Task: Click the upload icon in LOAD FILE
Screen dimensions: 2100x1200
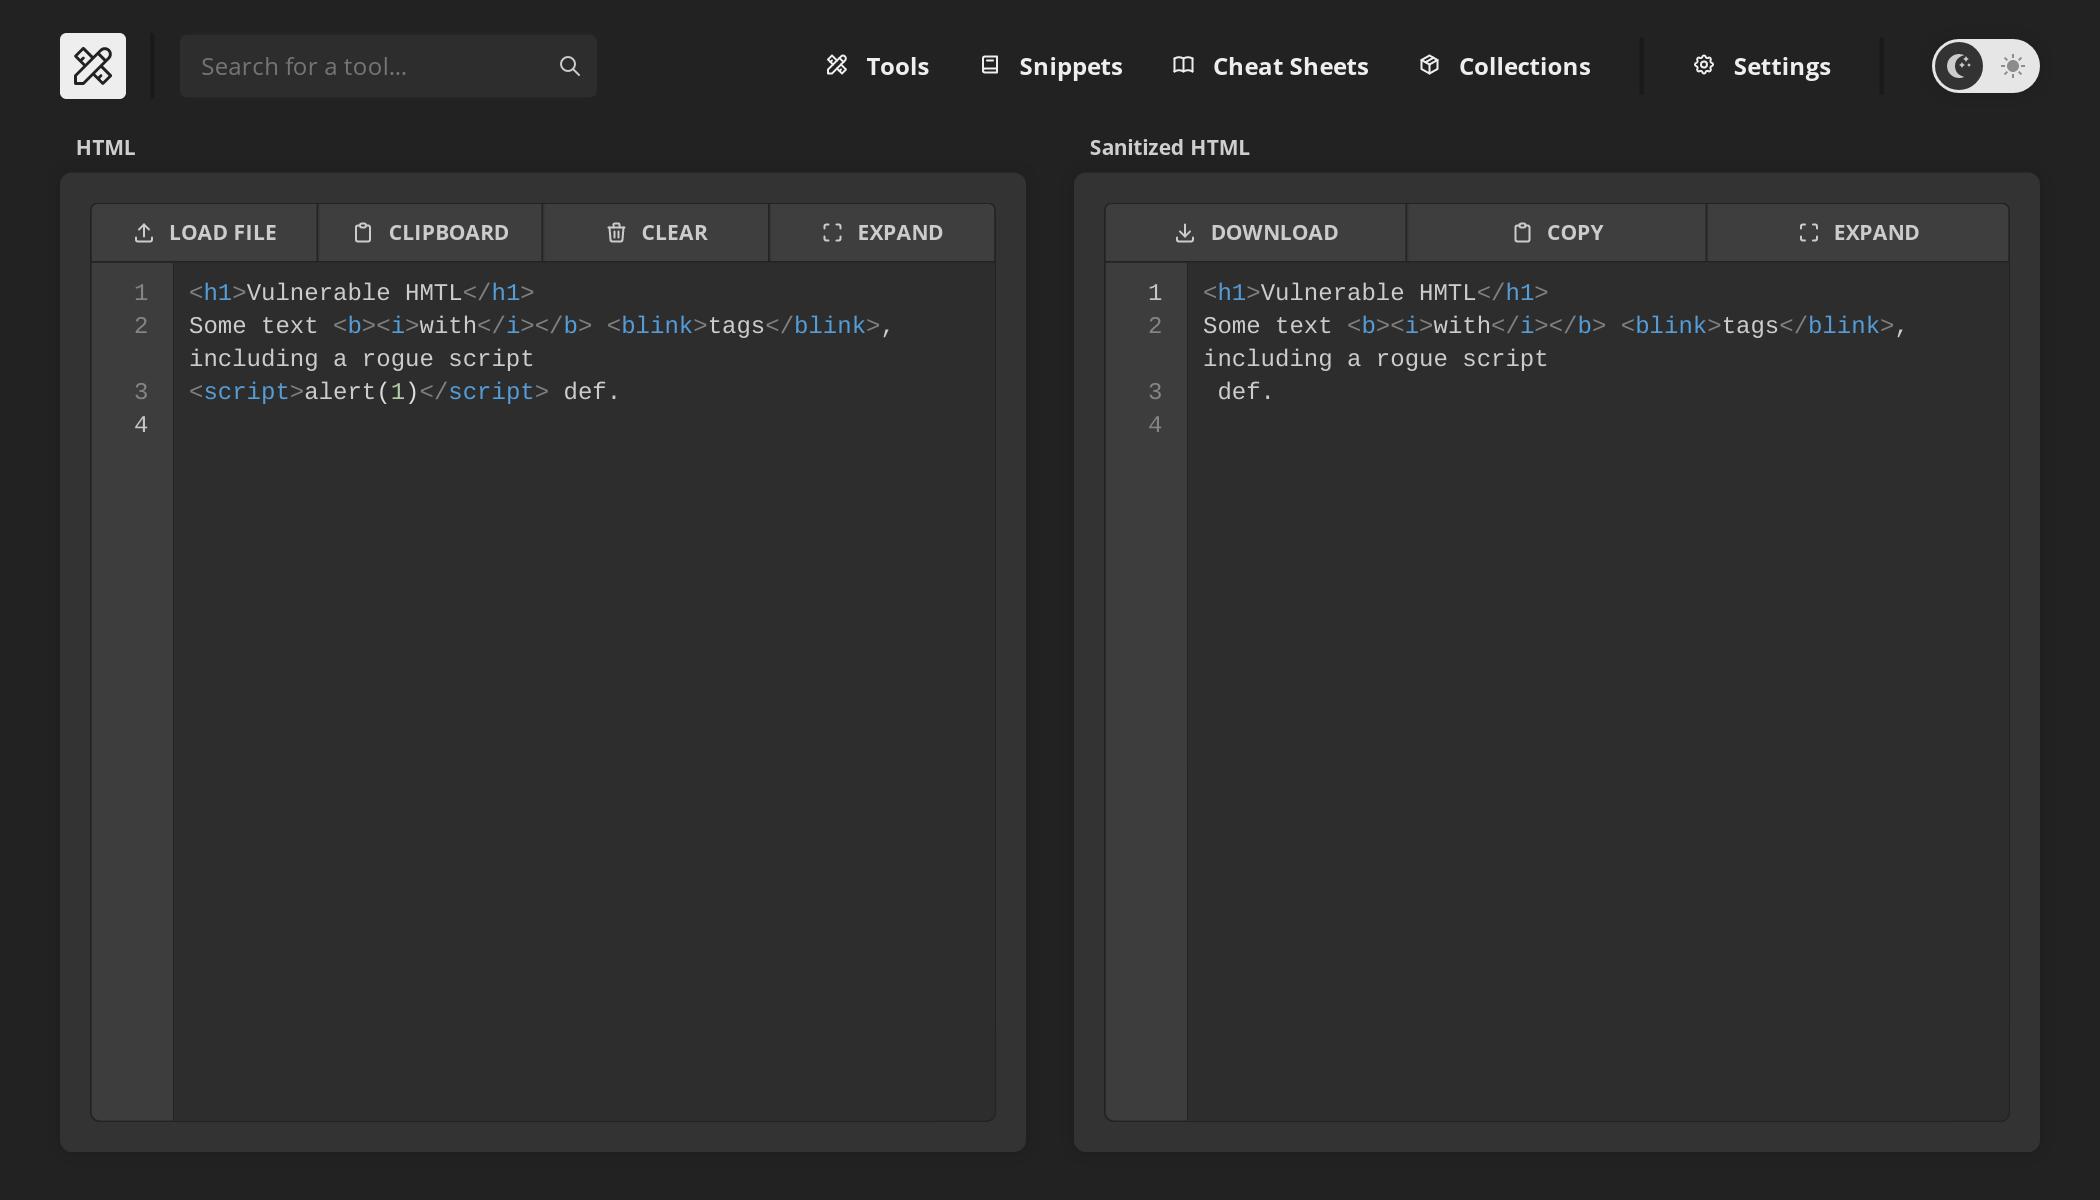Action: coord(144,233)
